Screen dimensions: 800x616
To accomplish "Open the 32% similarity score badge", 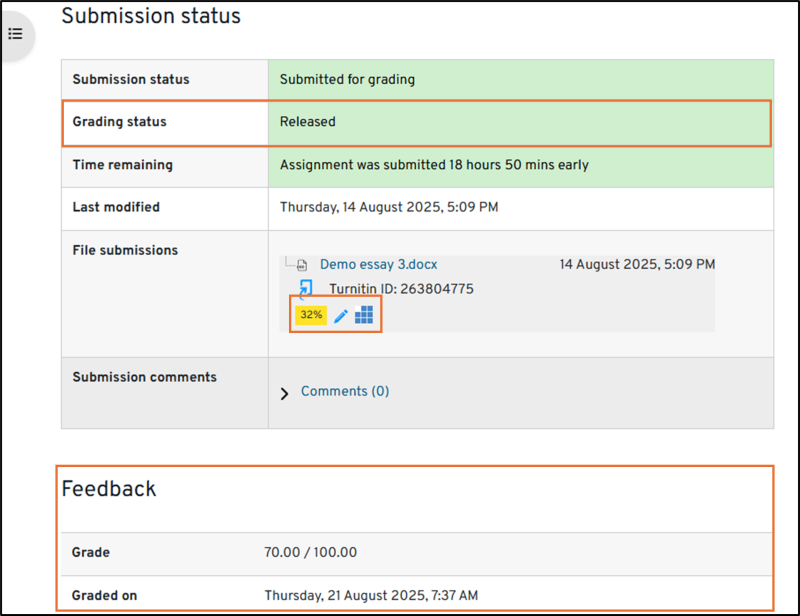I will (311, 315).
